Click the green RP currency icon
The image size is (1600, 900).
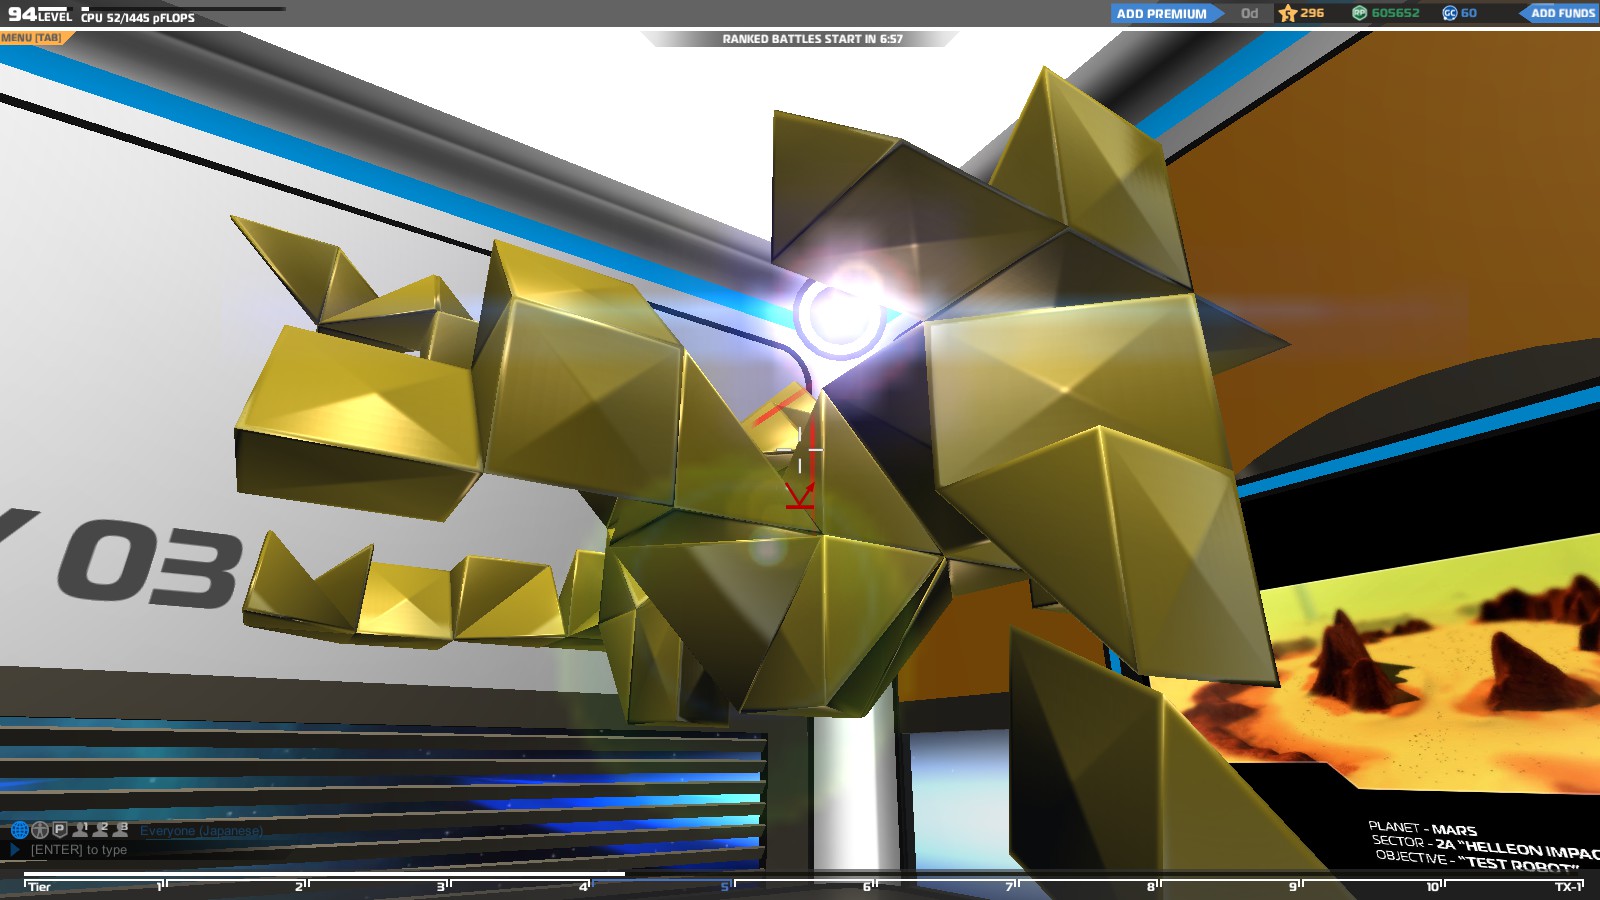point(1359,13)
